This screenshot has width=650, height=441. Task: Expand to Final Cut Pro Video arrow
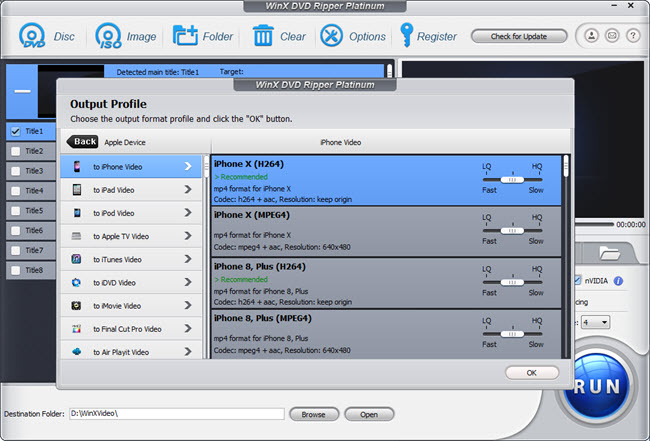click(x=188, y=329)
